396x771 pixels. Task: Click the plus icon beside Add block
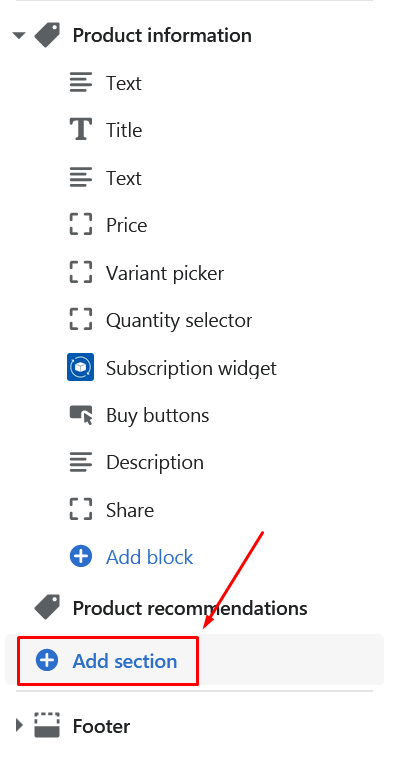pyautogui.click(x=81, y=557)
